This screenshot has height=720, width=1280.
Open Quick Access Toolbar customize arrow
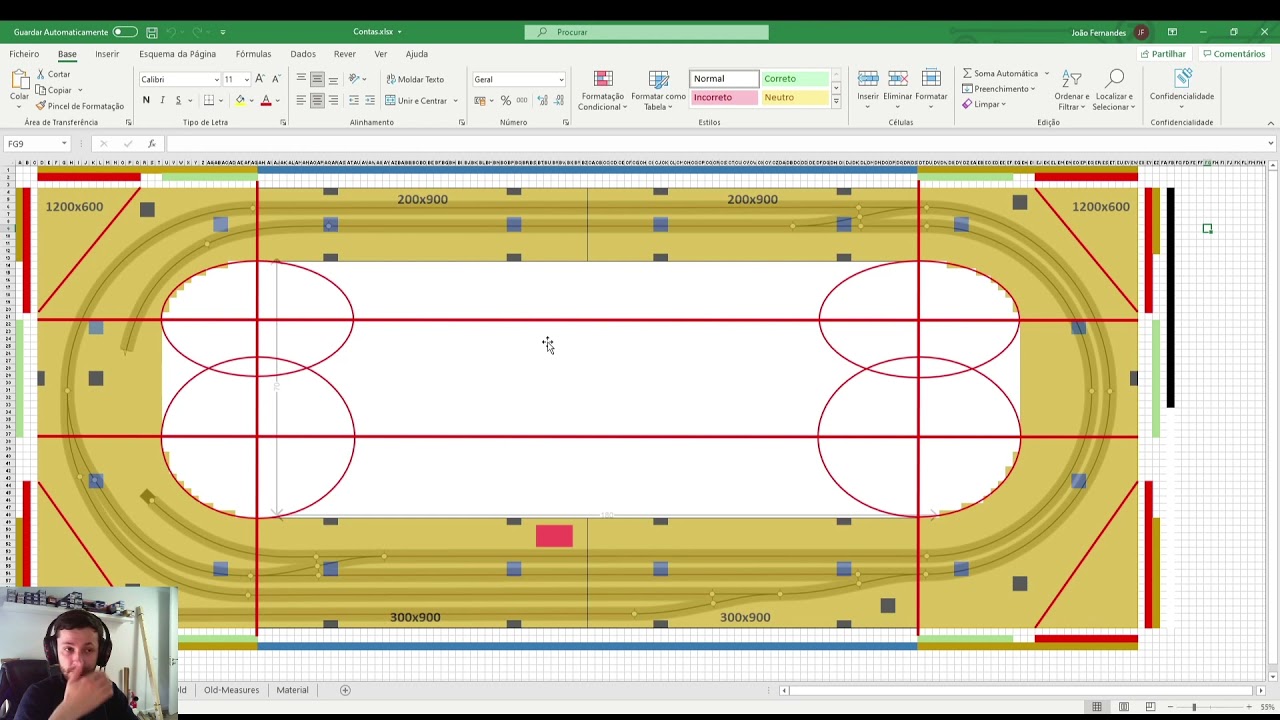(x=222, y=32)
